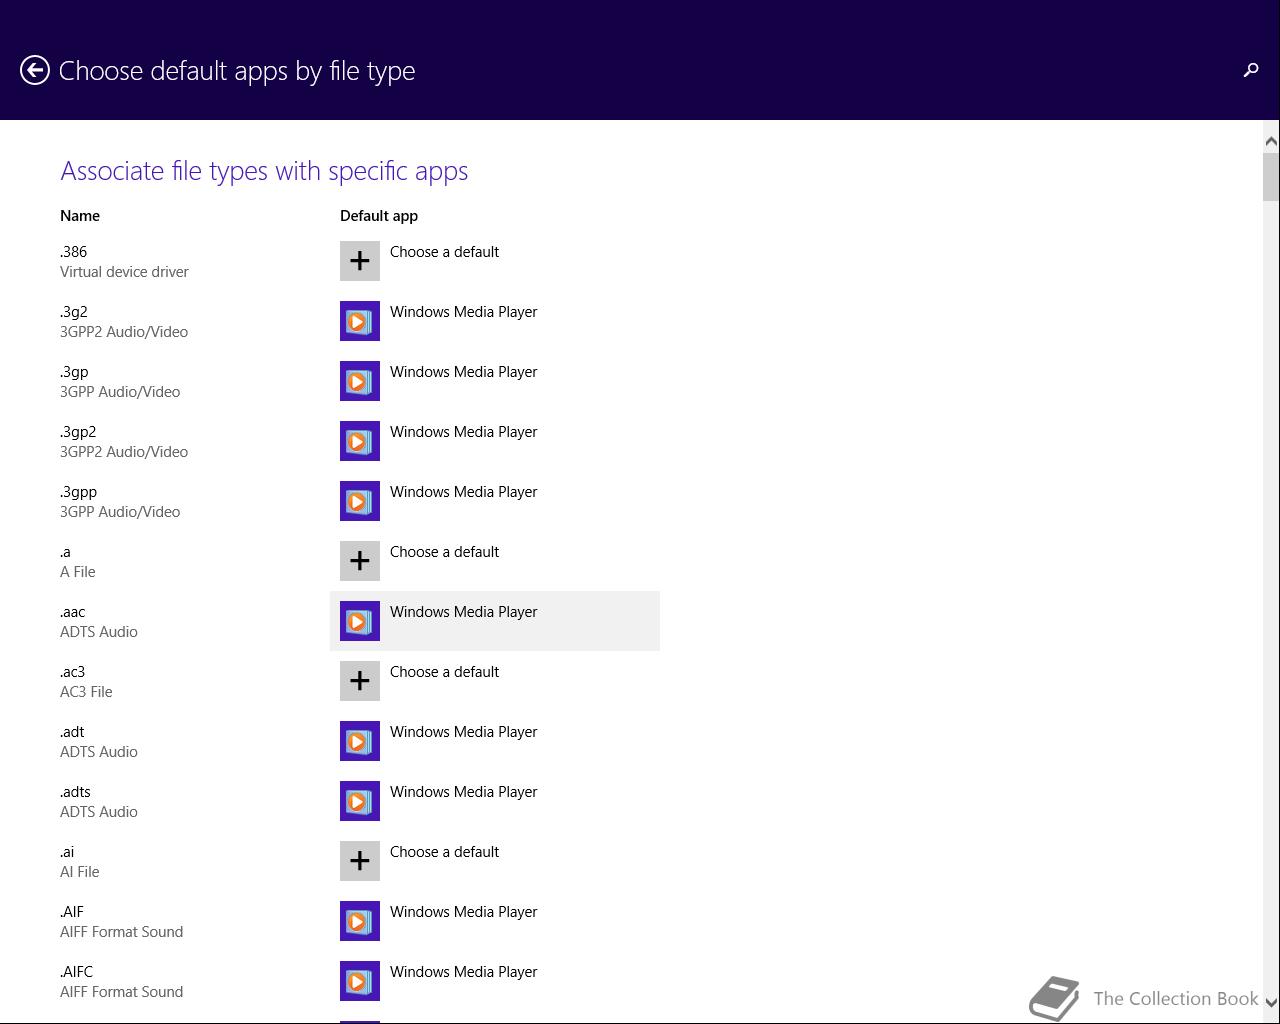This screenshot has height=1024, width=1280.
Task: Click the AC3 File description
Action: [86, 692]
